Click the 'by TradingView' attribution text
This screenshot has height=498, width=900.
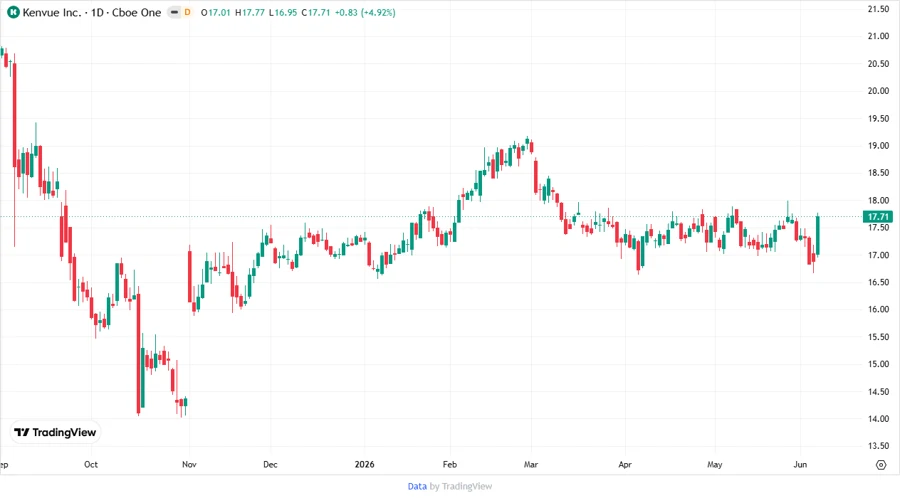(x=461, y=486)
